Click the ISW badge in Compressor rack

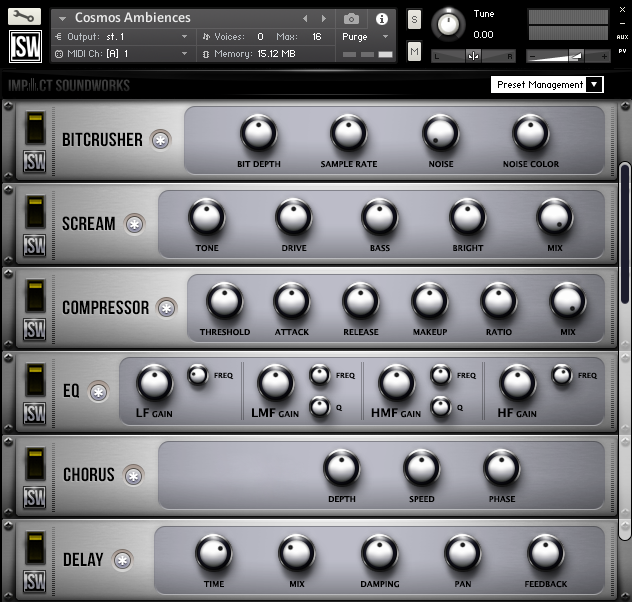[x=34, y=330]
